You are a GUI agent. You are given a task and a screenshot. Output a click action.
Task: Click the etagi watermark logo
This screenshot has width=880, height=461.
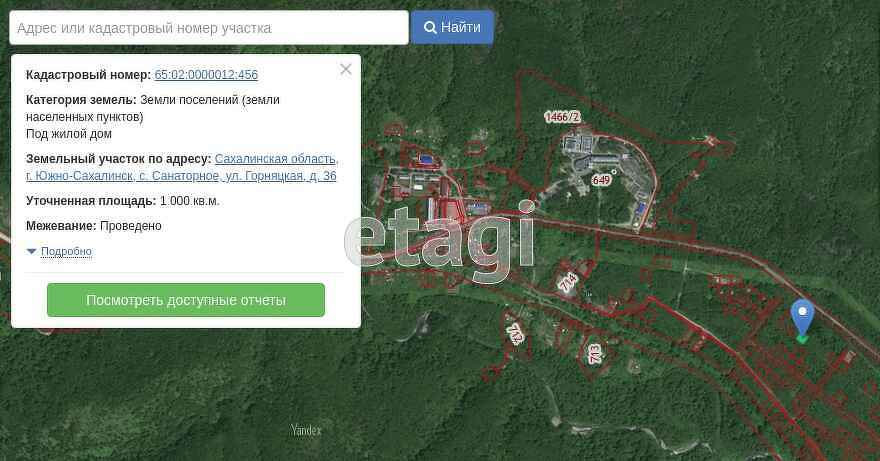click(x=440, y=238)
